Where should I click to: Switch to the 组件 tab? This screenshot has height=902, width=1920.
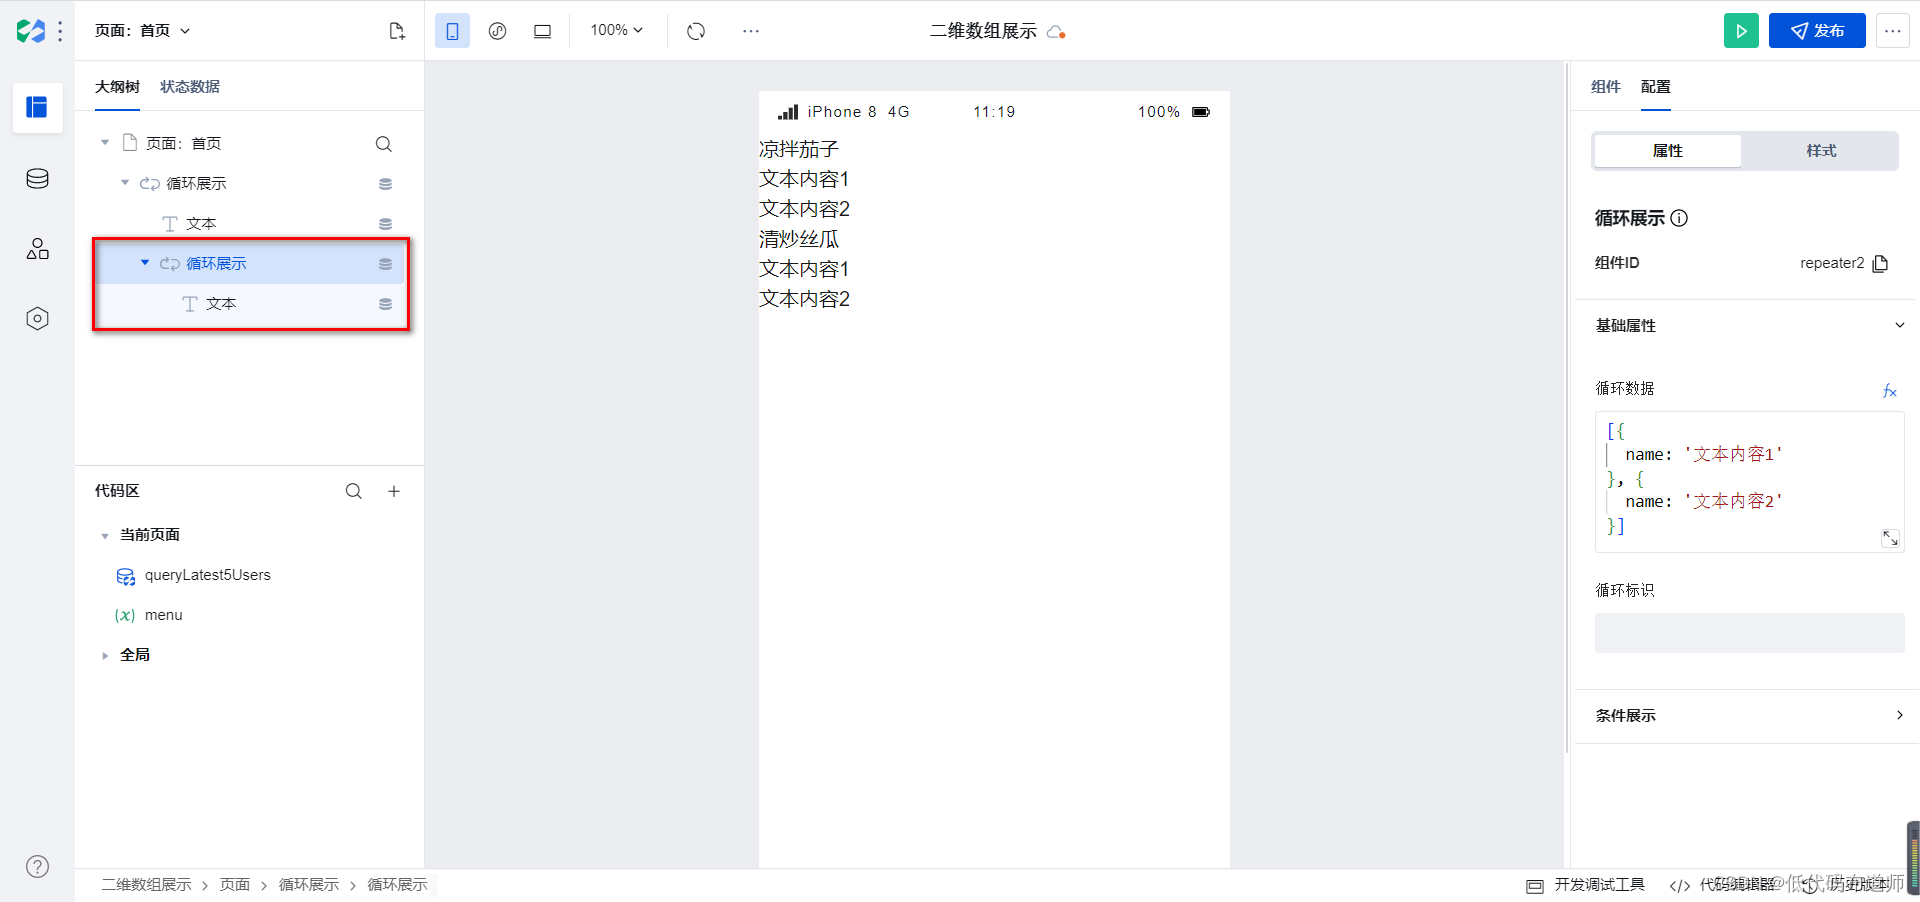1606,87
